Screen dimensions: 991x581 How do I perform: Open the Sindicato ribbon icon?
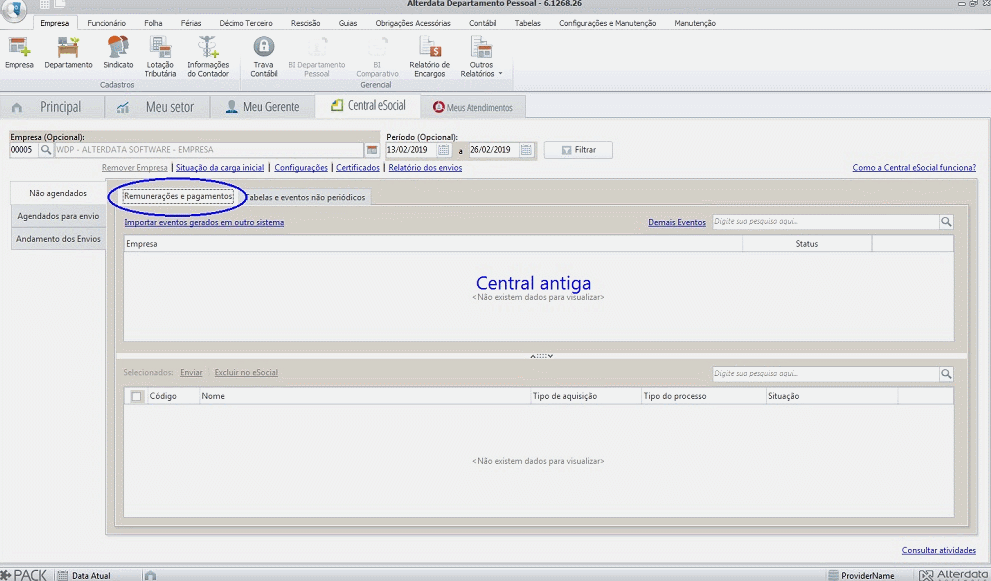point(118,52)
